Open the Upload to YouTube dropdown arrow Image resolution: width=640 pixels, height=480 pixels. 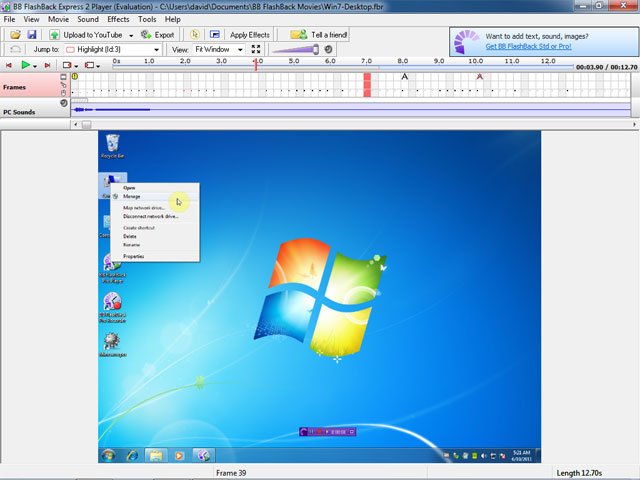click(131, 35)
